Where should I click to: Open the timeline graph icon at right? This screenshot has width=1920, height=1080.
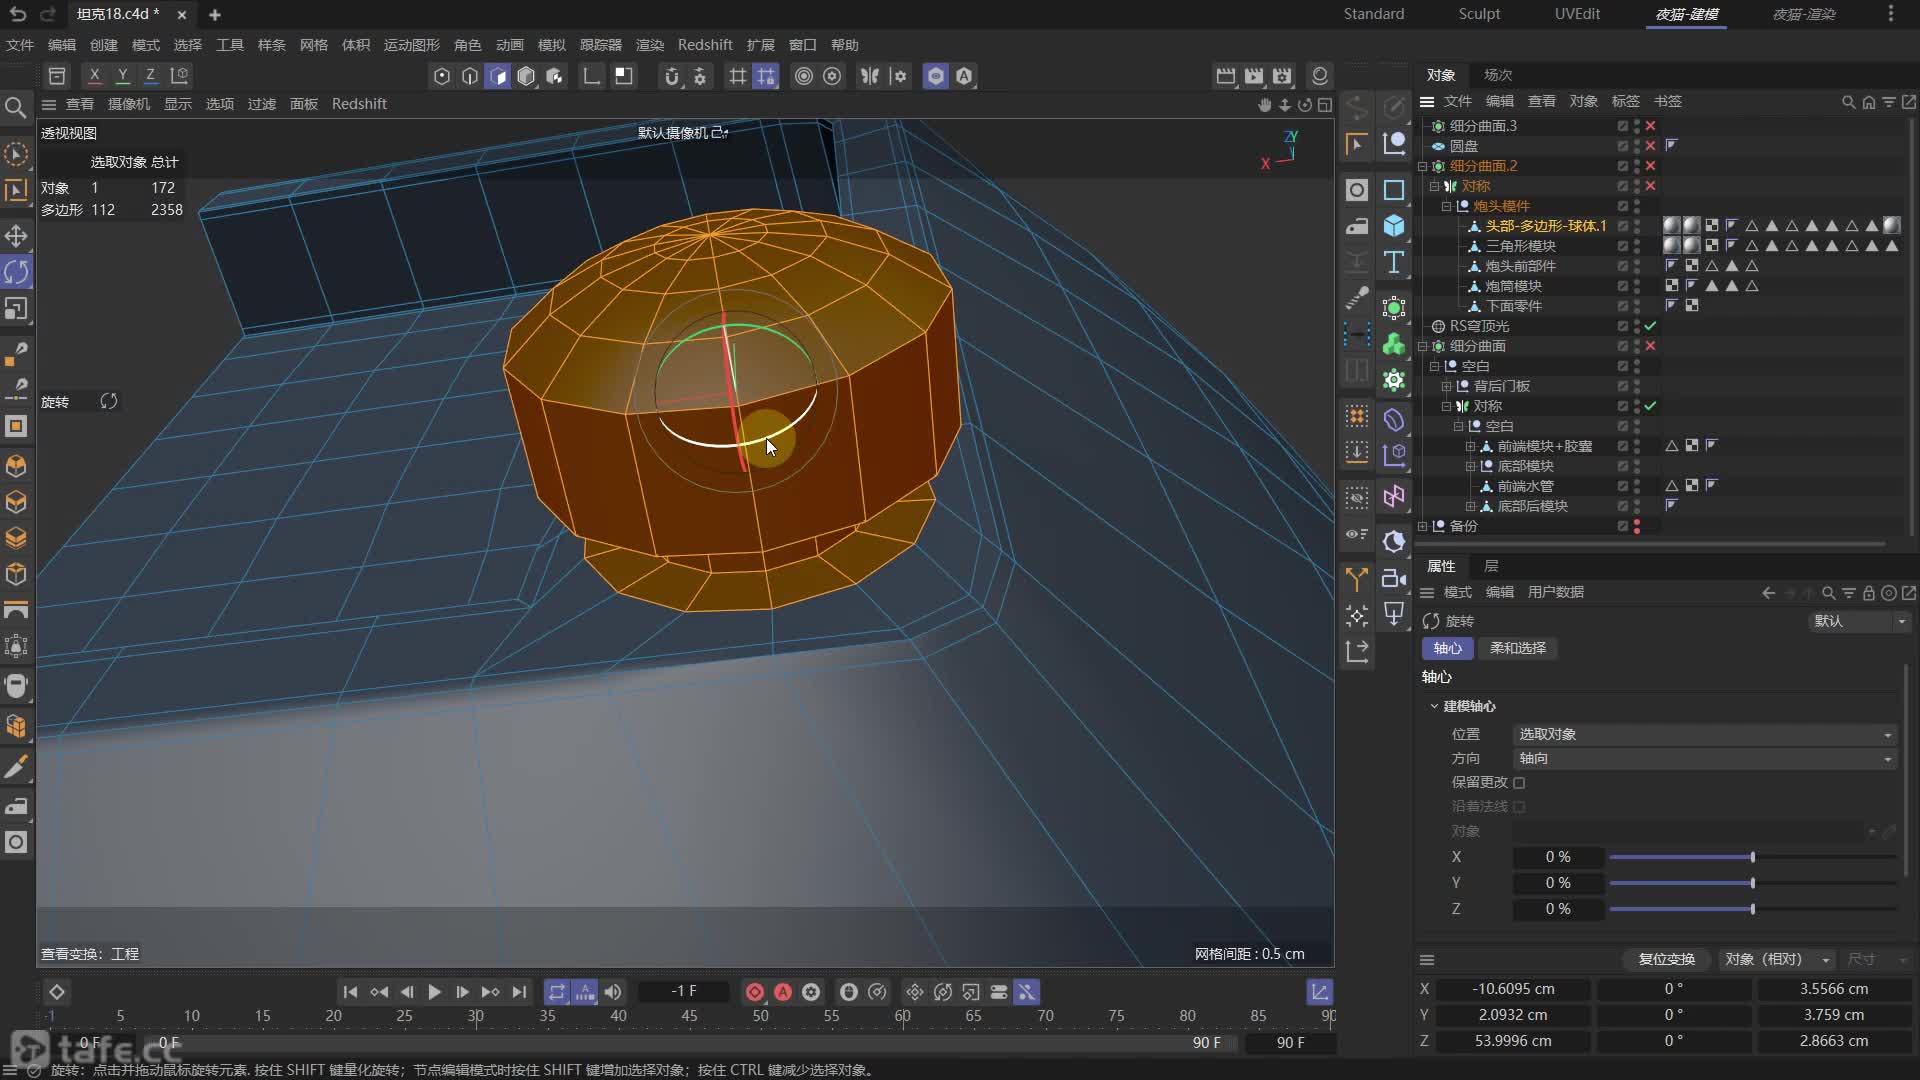pyautogui.click(x=1320, y=992)
